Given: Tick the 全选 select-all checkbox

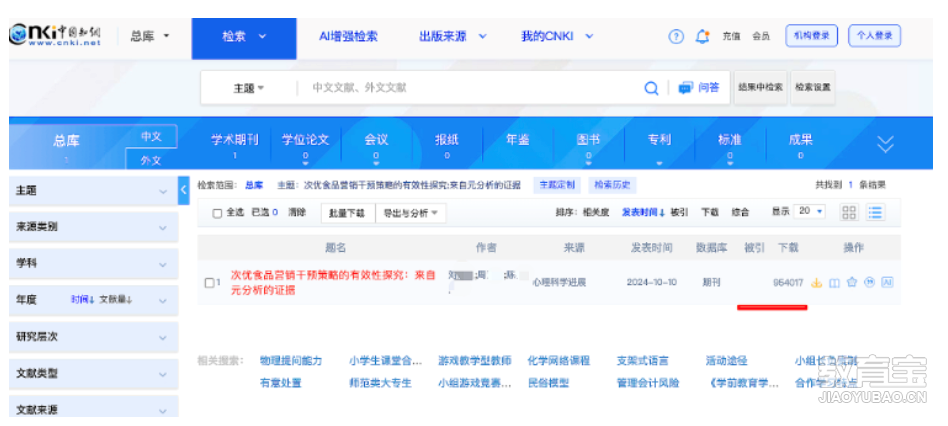Looking at the screenshot, I should tap(218, 213).
